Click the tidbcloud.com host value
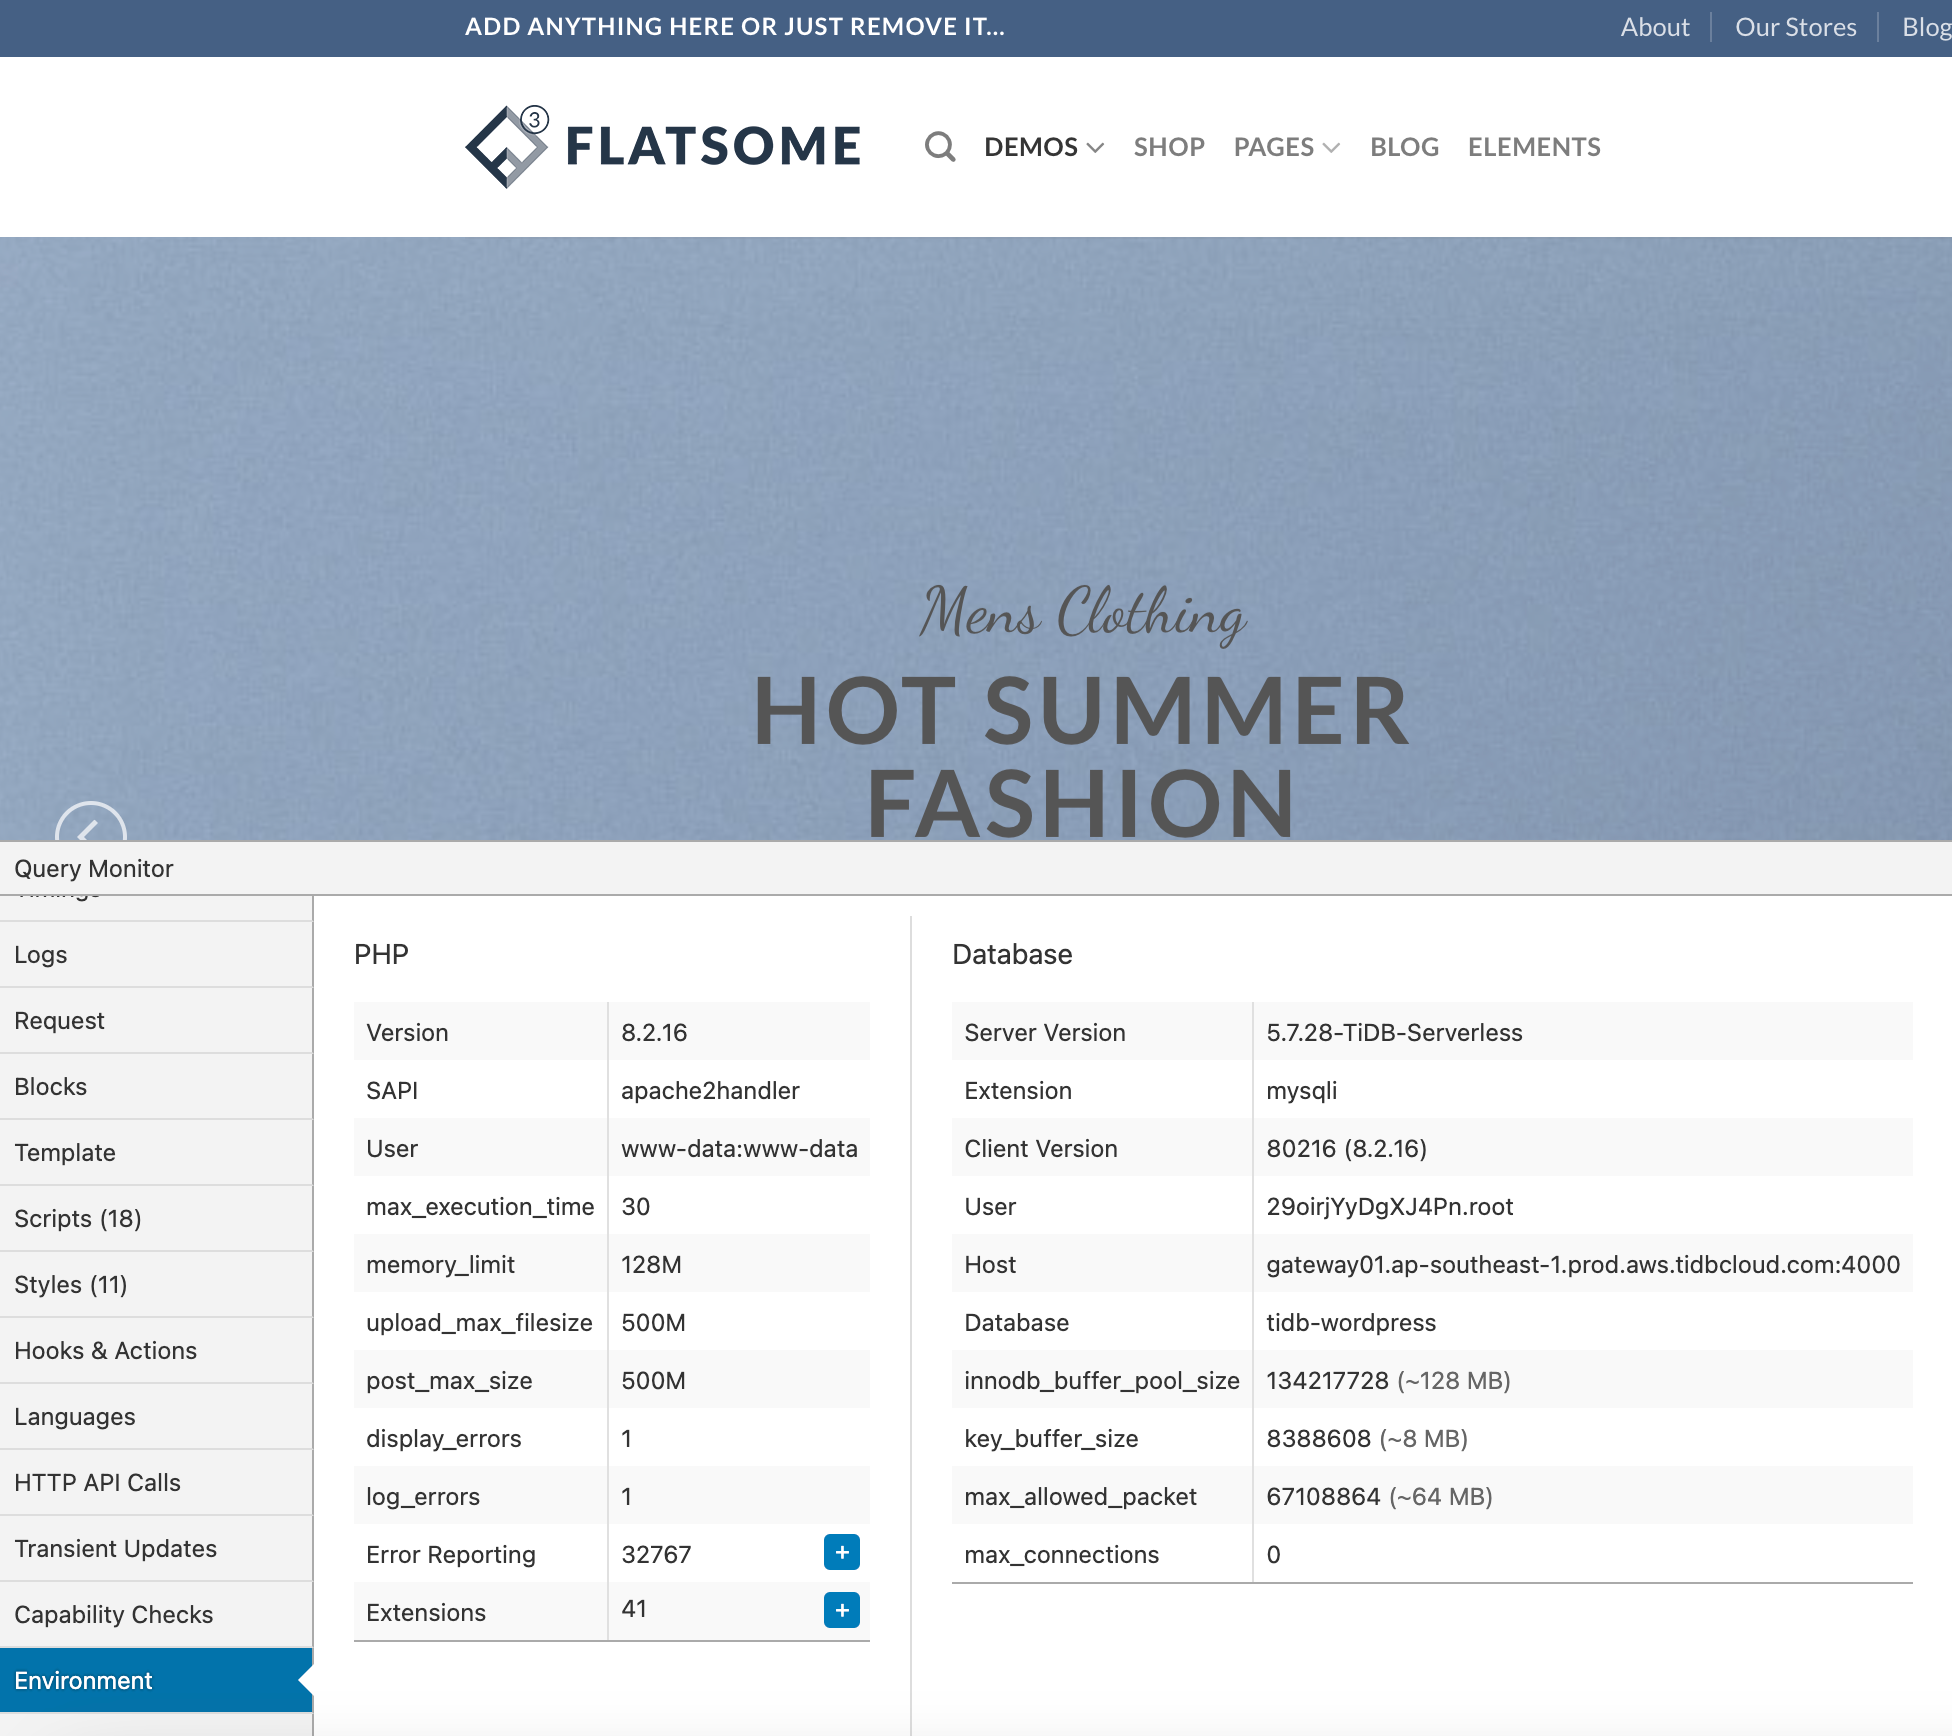This screenshot has width=1952, height=1736. (1583, 1264)
